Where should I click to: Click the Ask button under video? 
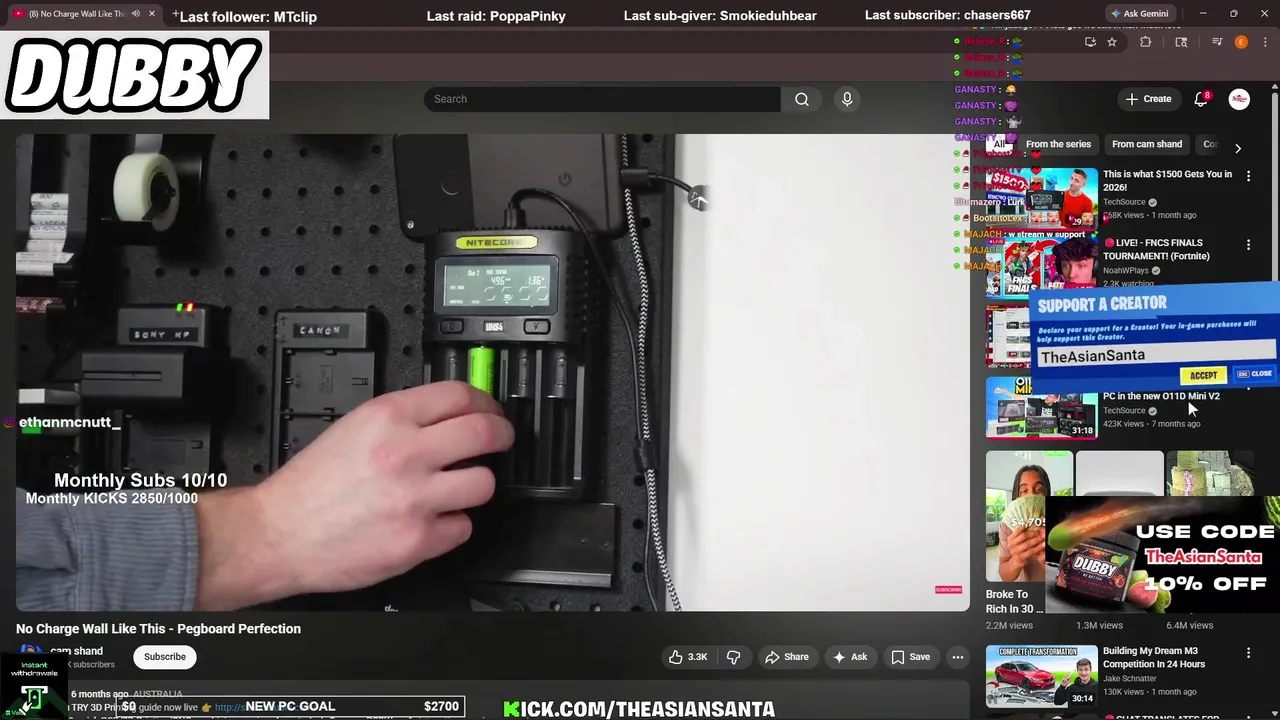coord(850,657)
